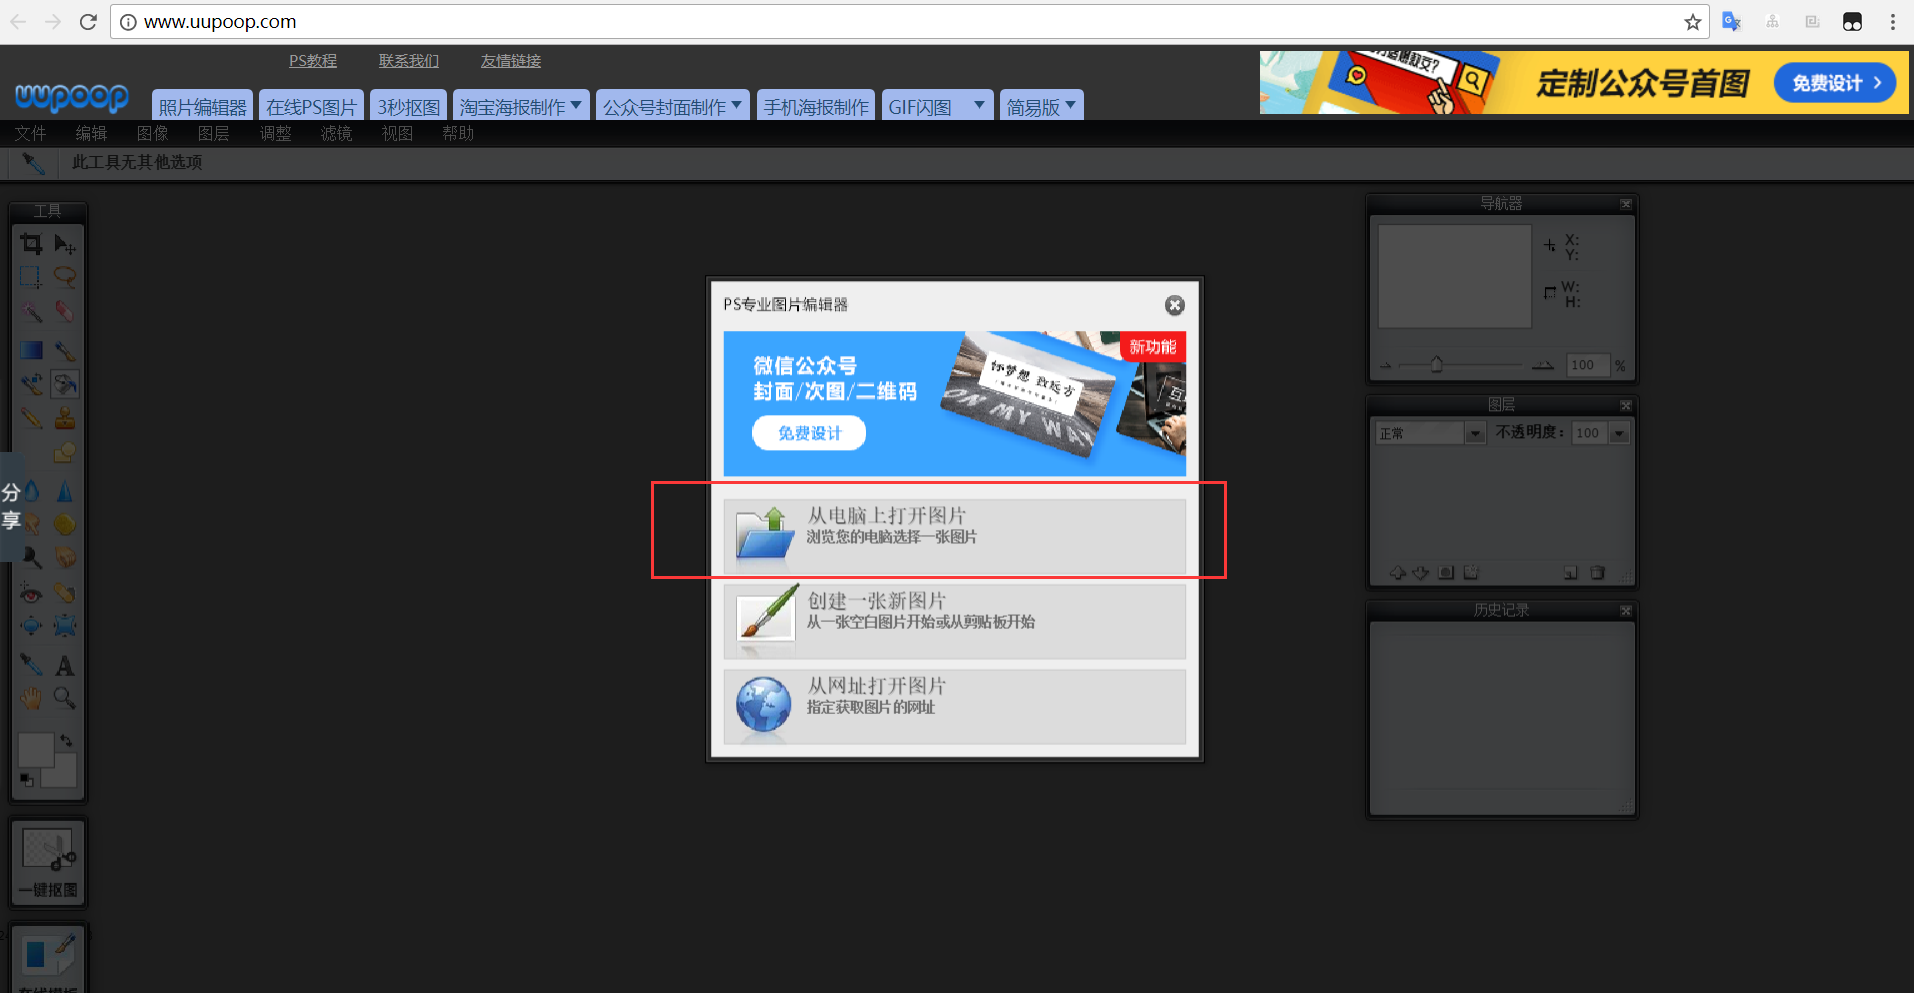Click 免费设计 button in dialog banner
The width and height of the screenshot is (1914, 993).
(x=809, y=433)
